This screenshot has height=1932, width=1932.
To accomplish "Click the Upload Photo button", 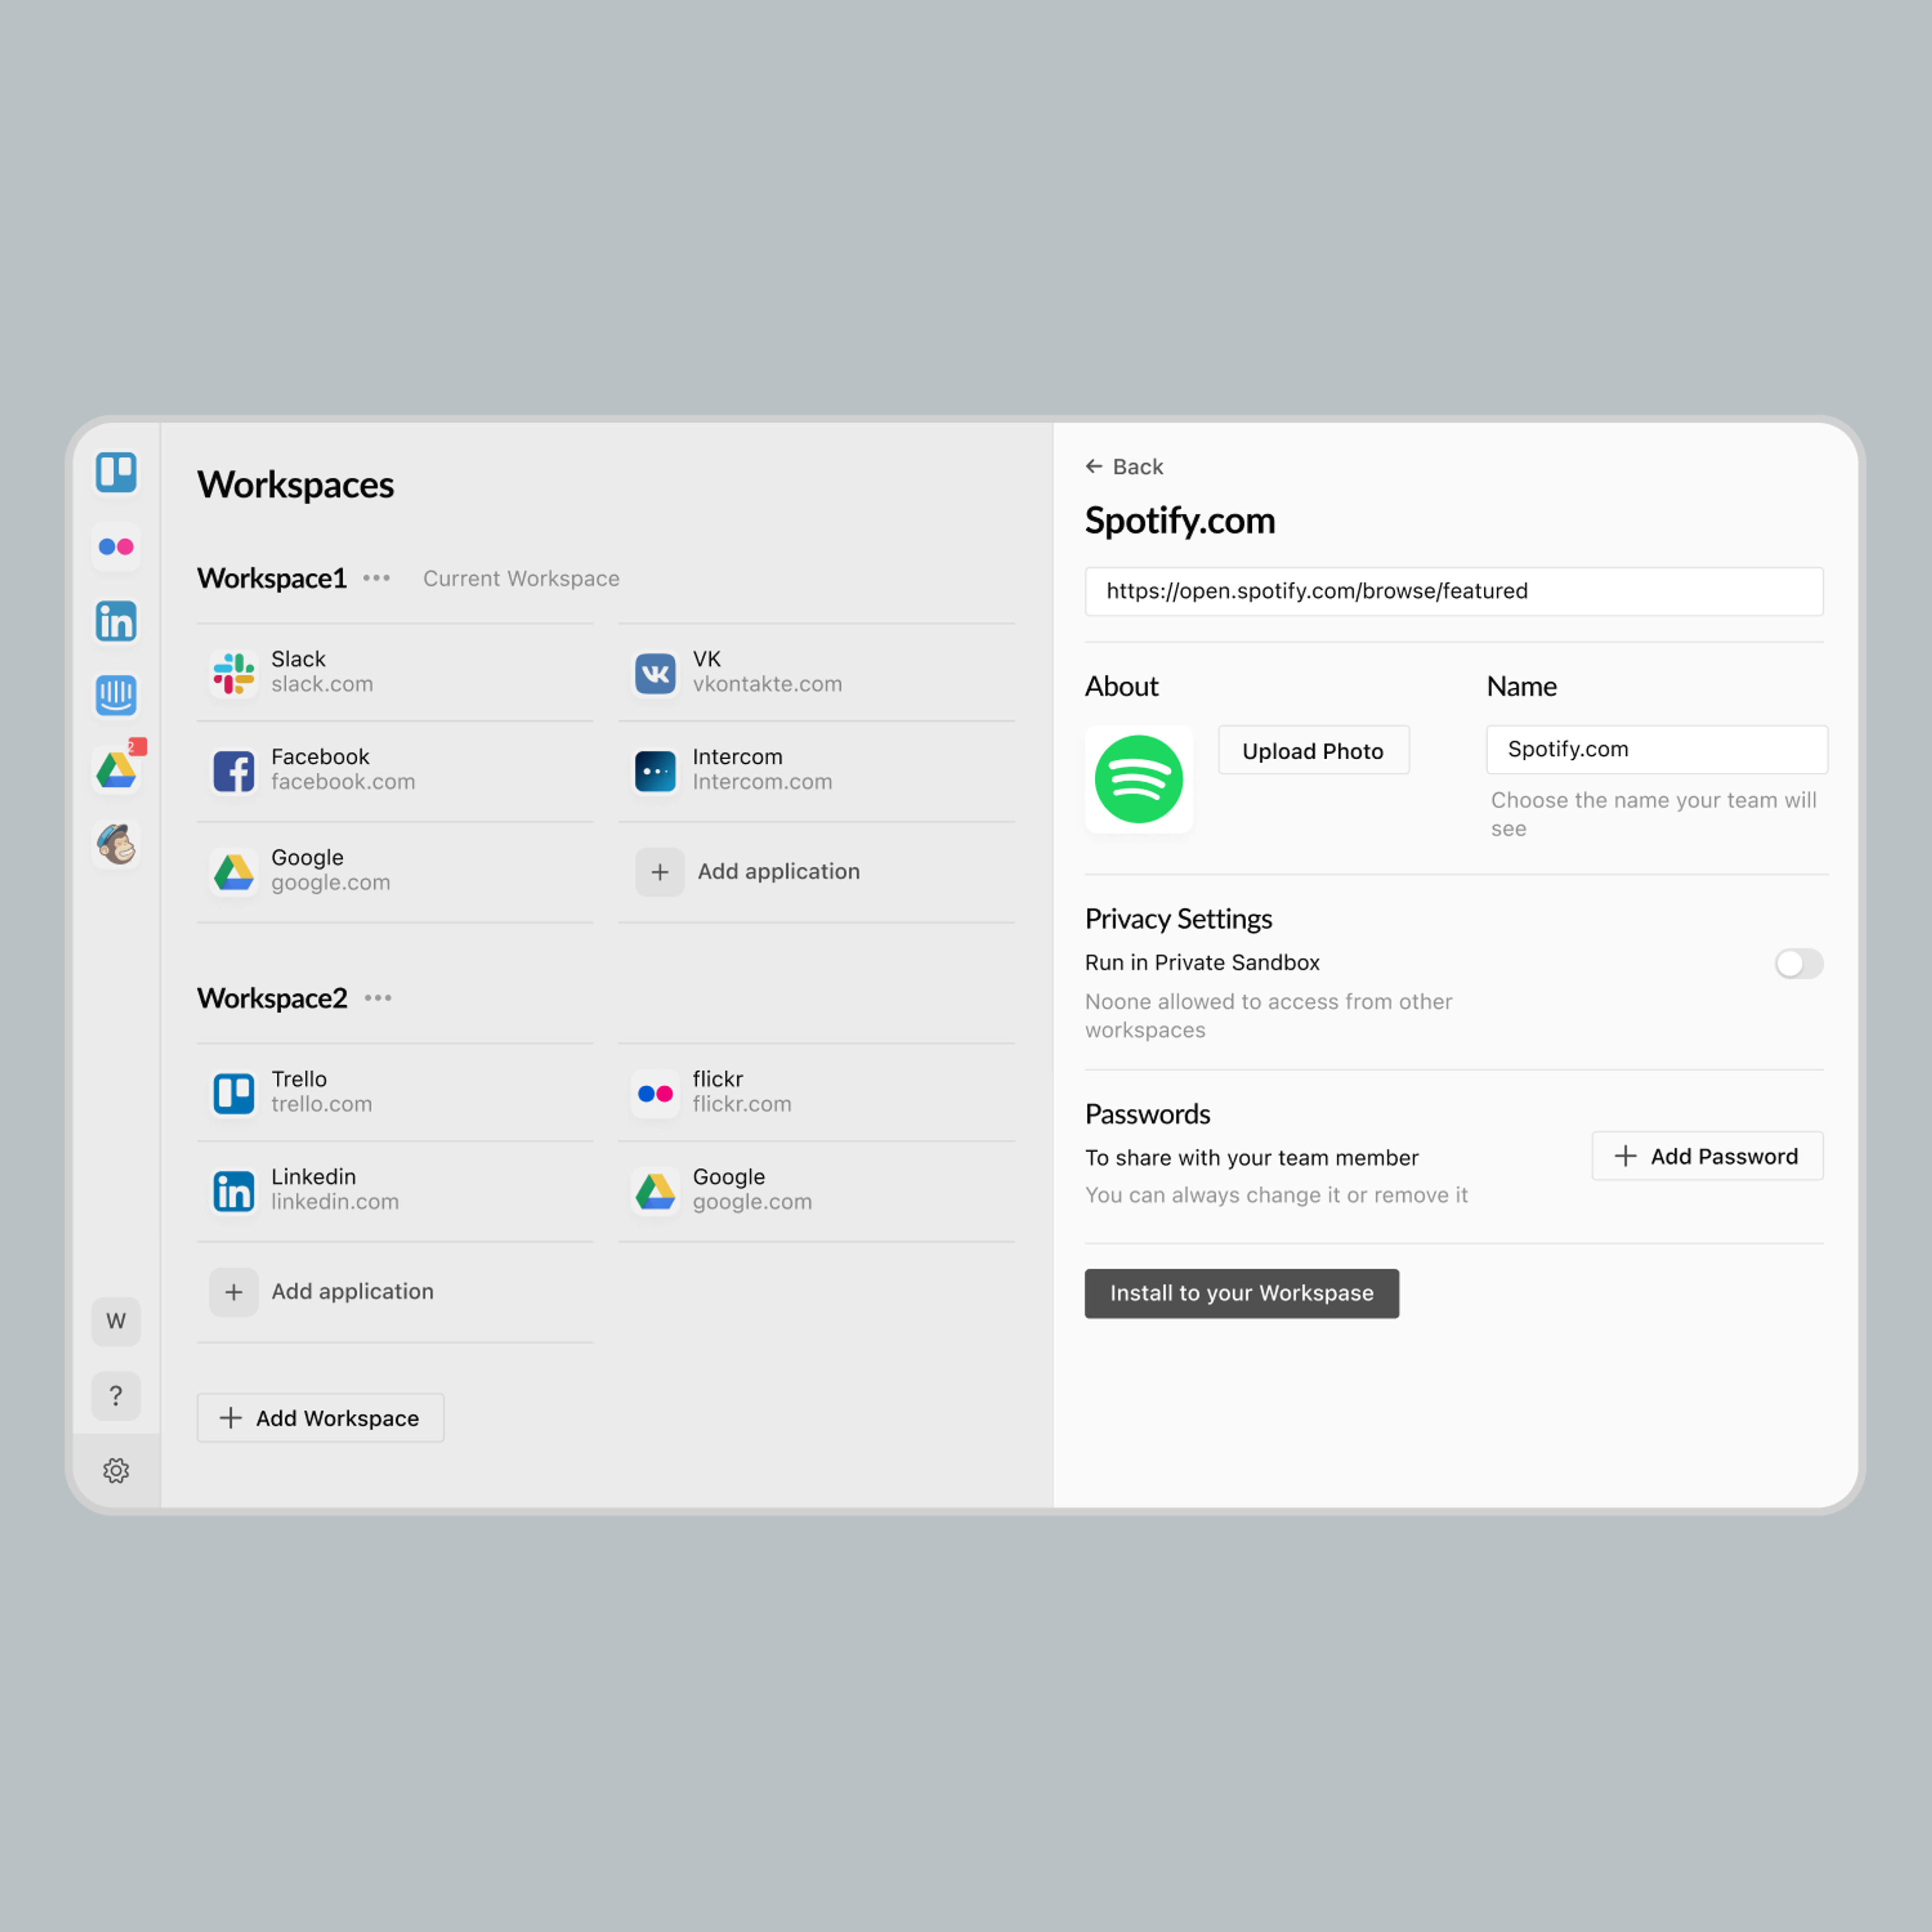I will click(1313, 751).
